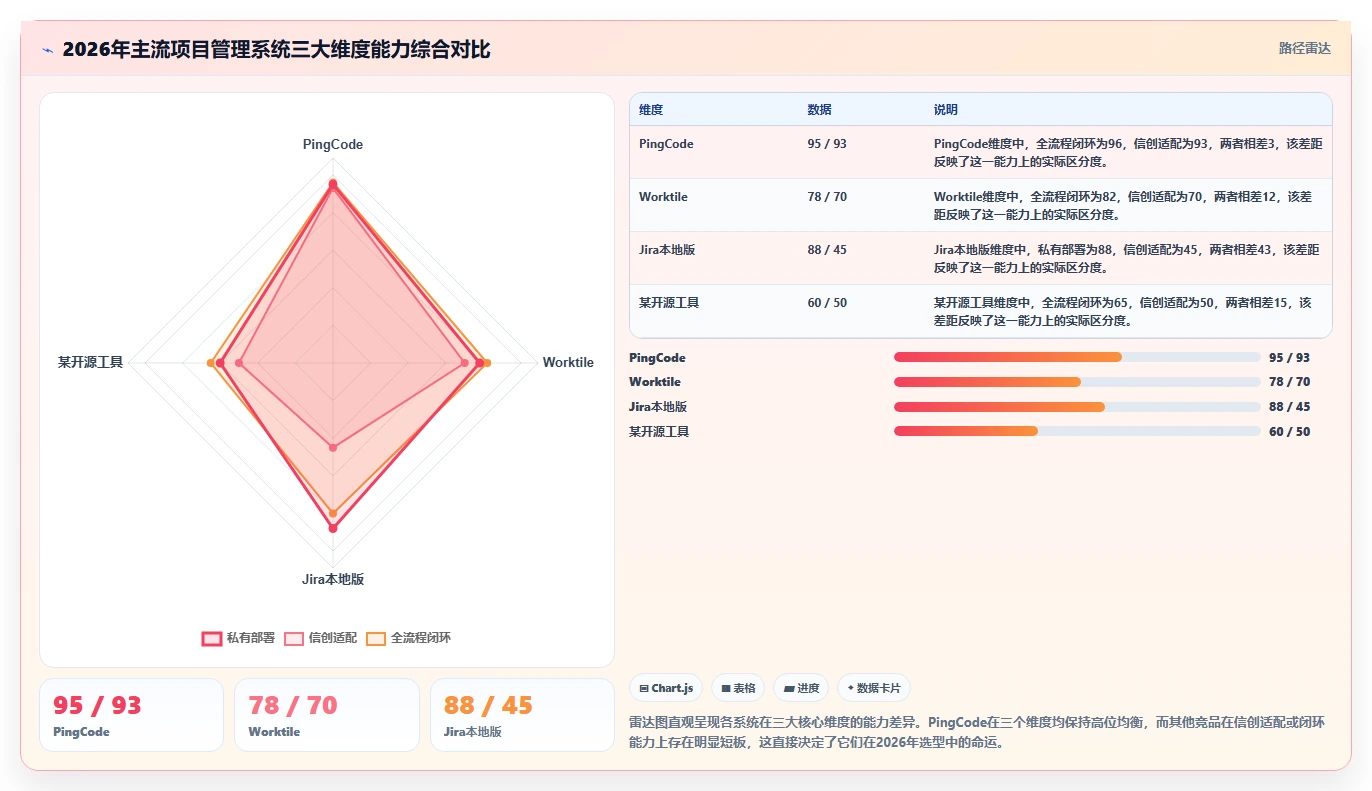Screen dimensions: 1372x791
Task: Click the lightning icon beside the title
Action: click(47, 50)
